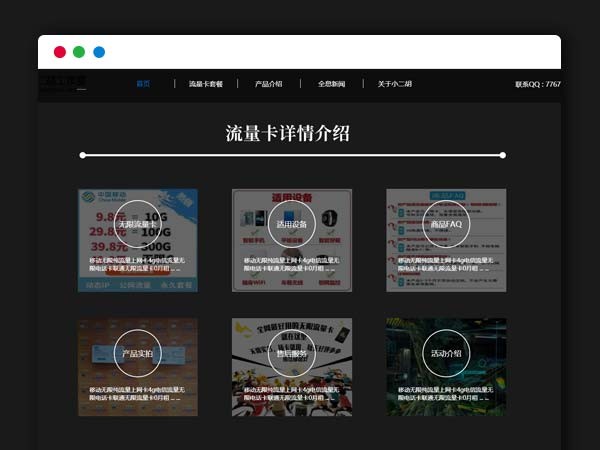
Task: Open the 产品介绍 navigation item
Action: [268, 84]
